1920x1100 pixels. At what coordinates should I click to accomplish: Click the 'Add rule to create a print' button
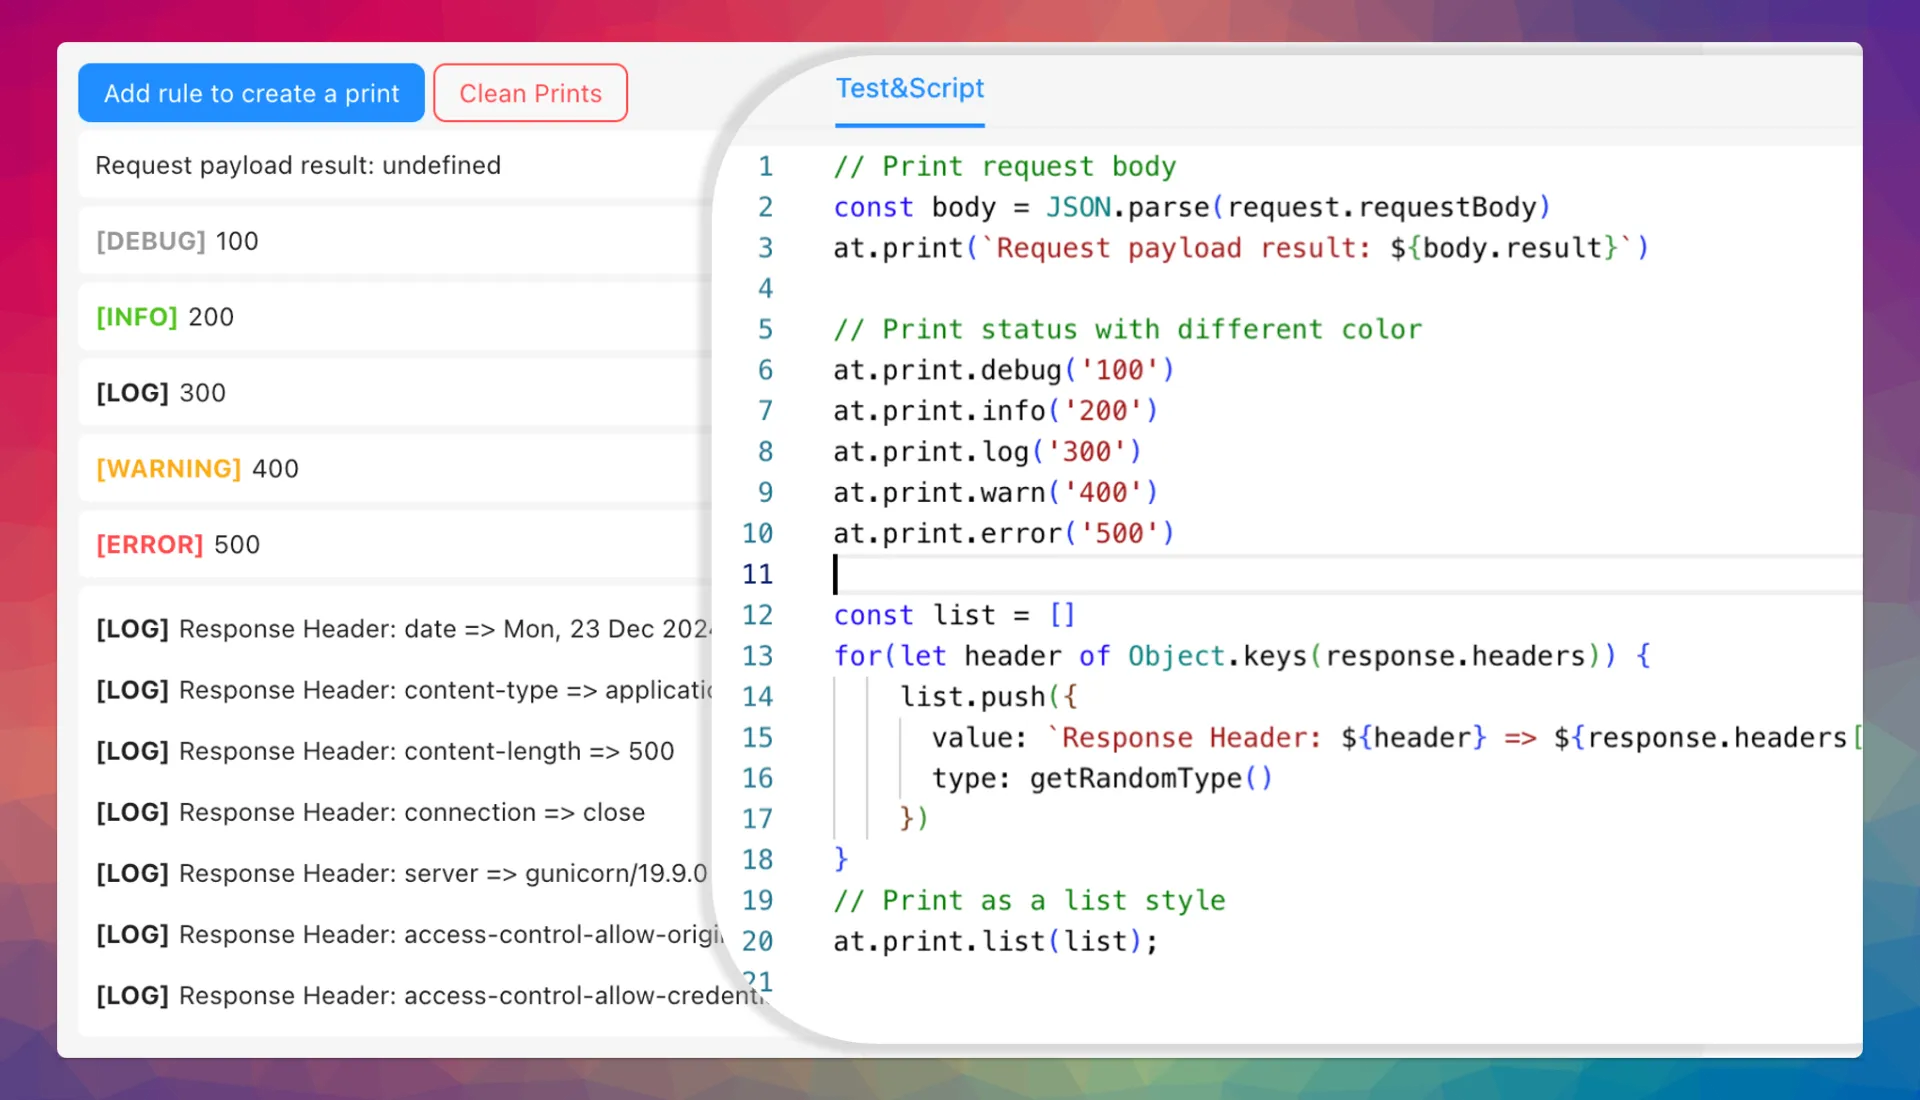(x=251, y=92)
